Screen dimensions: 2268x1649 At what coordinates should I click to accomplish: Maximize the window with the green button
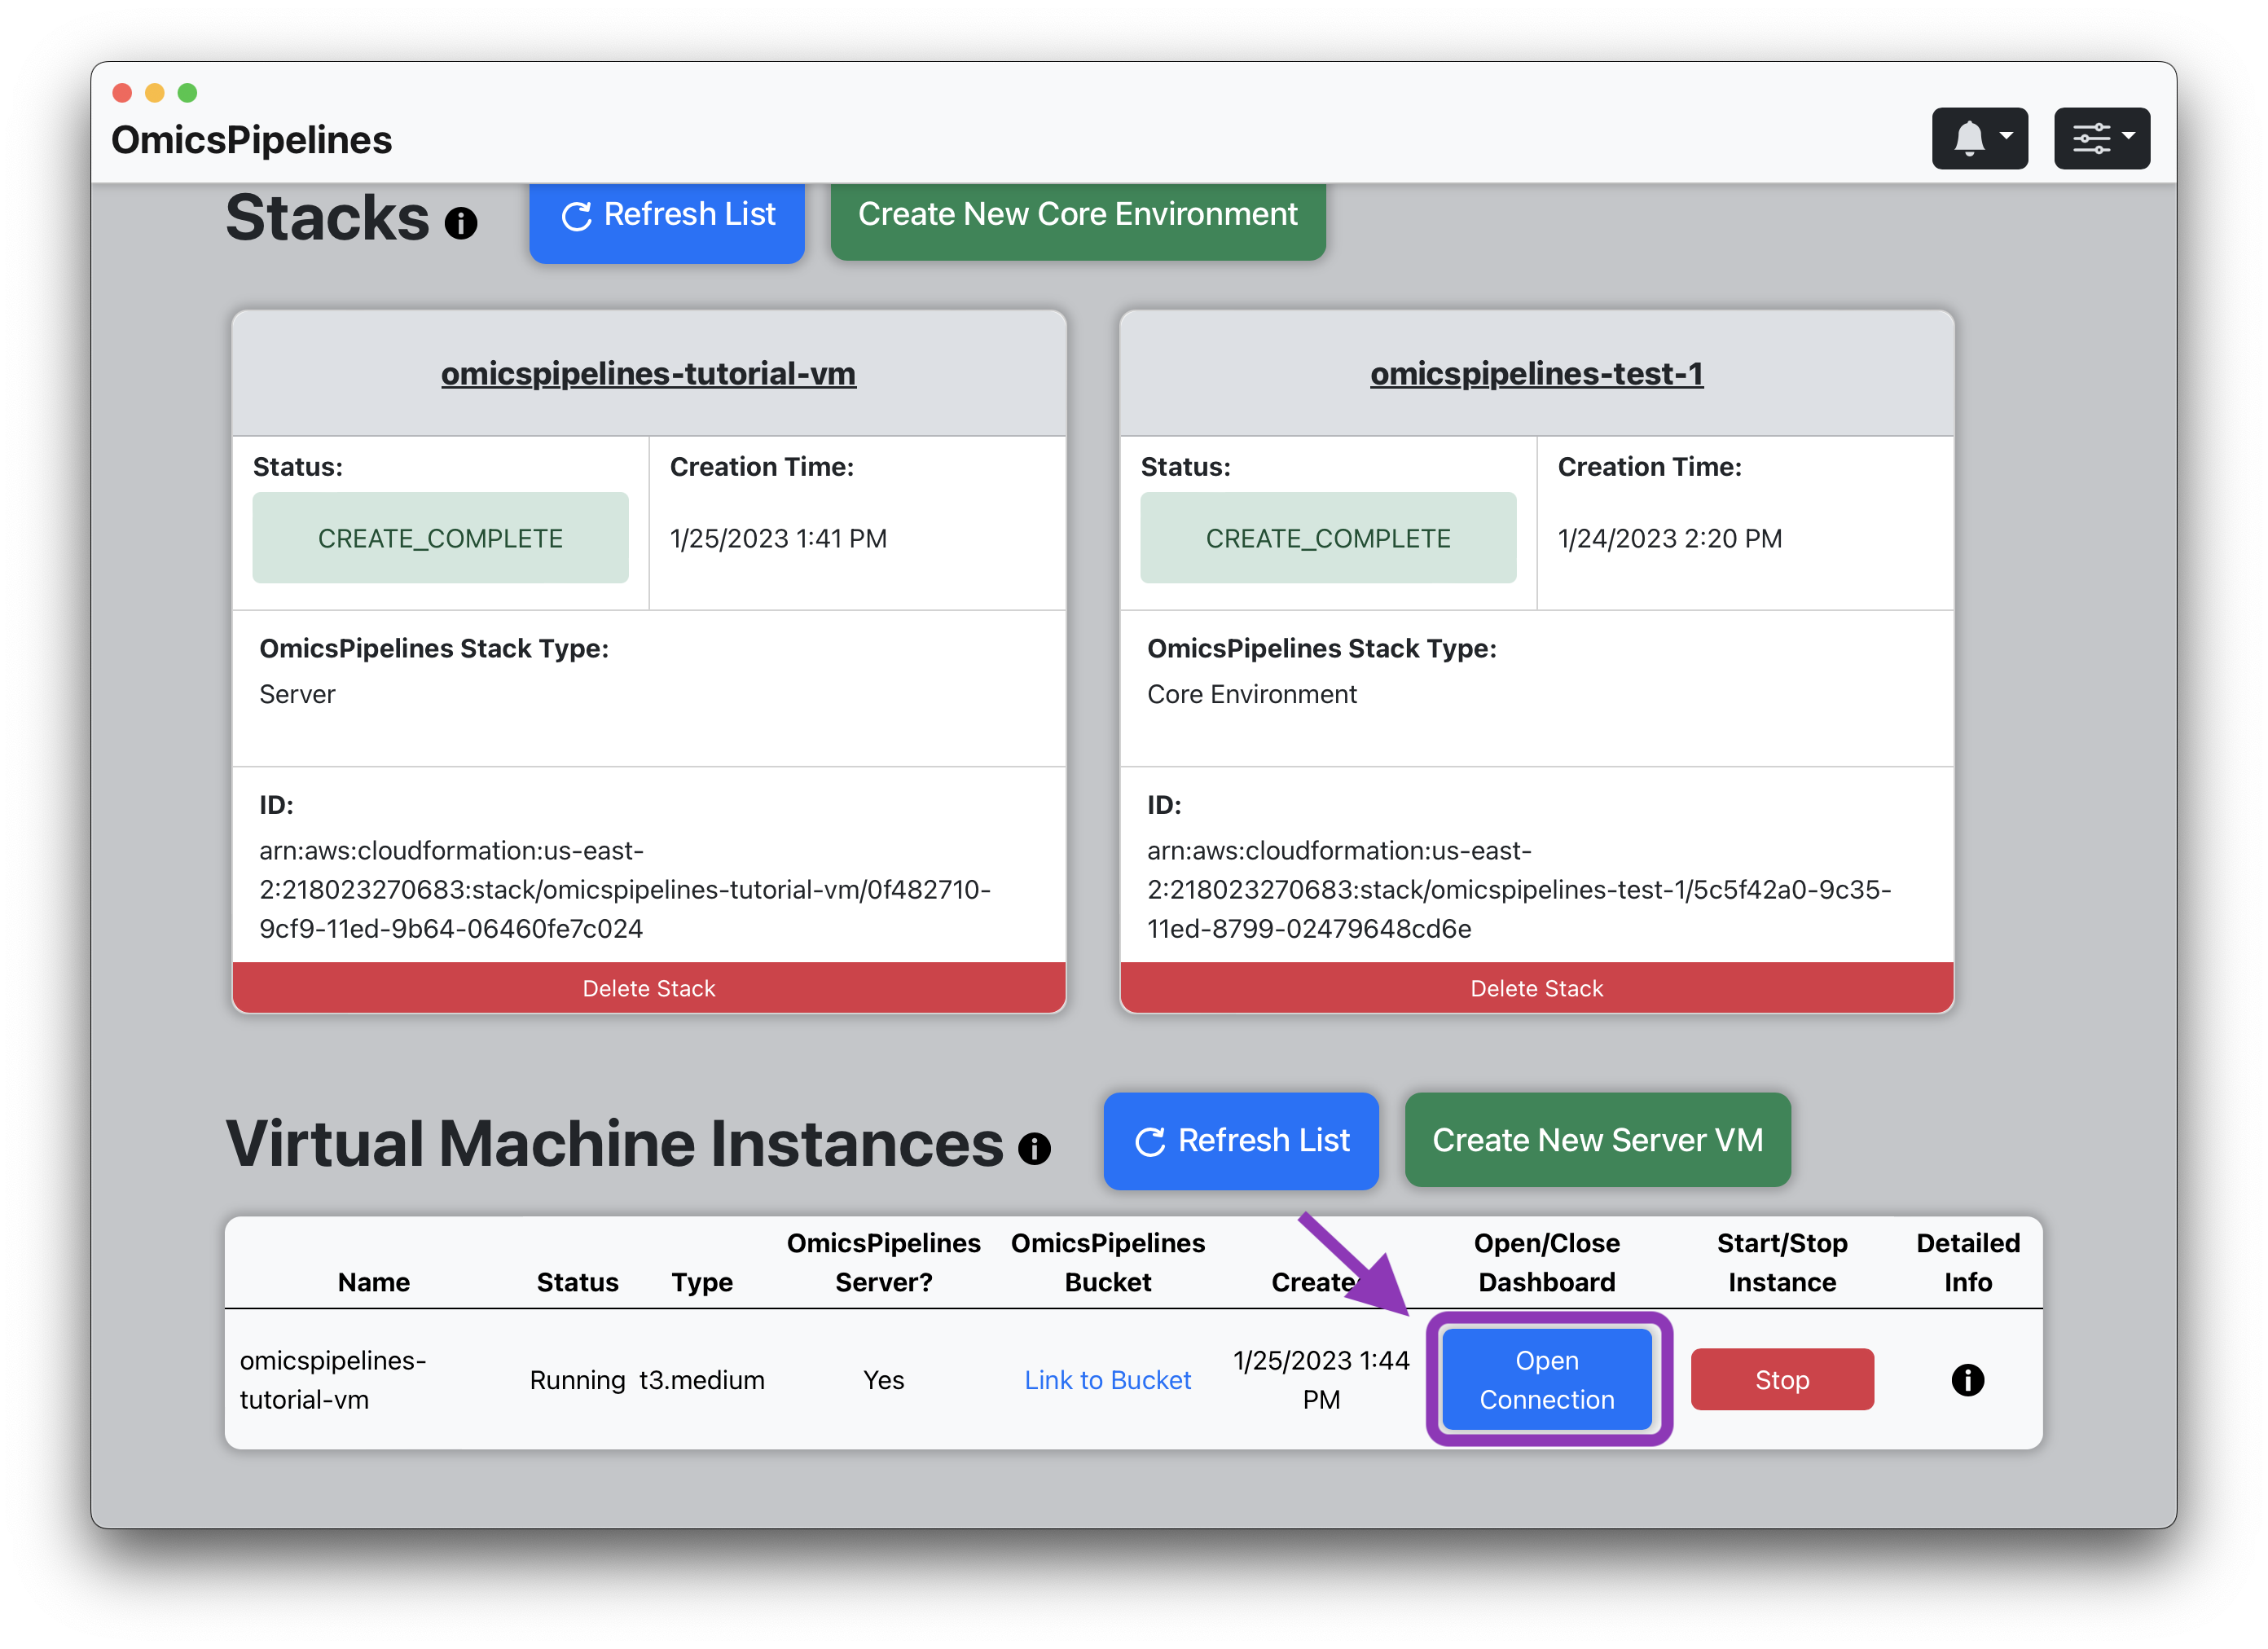click(x=187, y=93)
